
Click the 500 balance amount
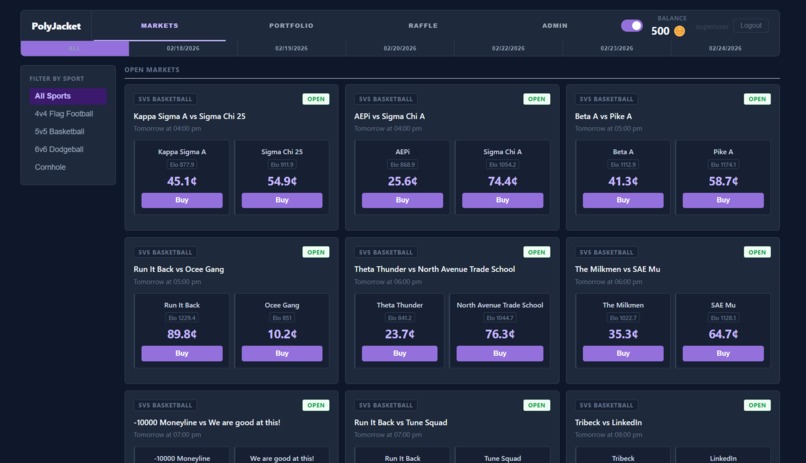click(660, 31)
